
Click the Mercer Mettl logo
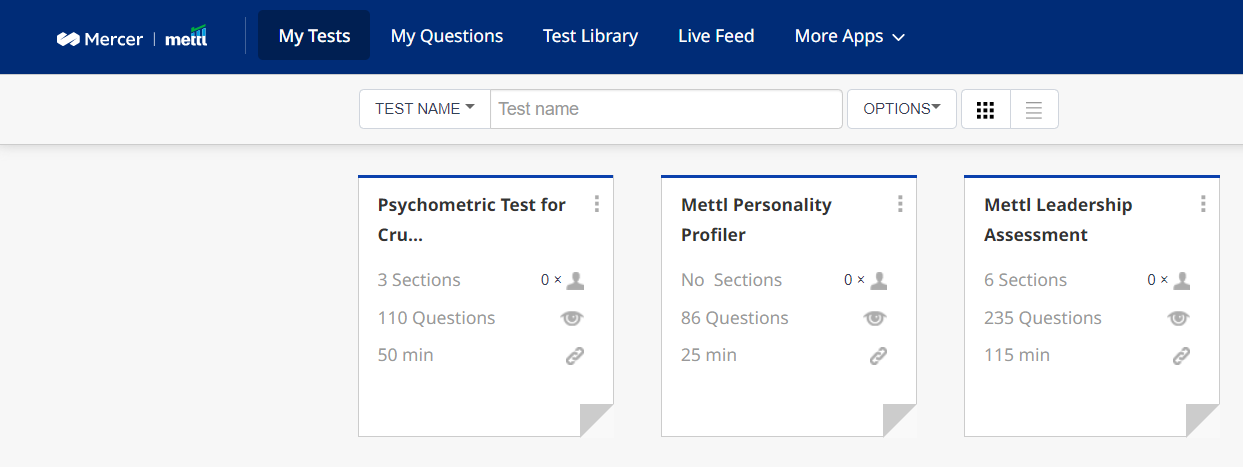[132, 37]
